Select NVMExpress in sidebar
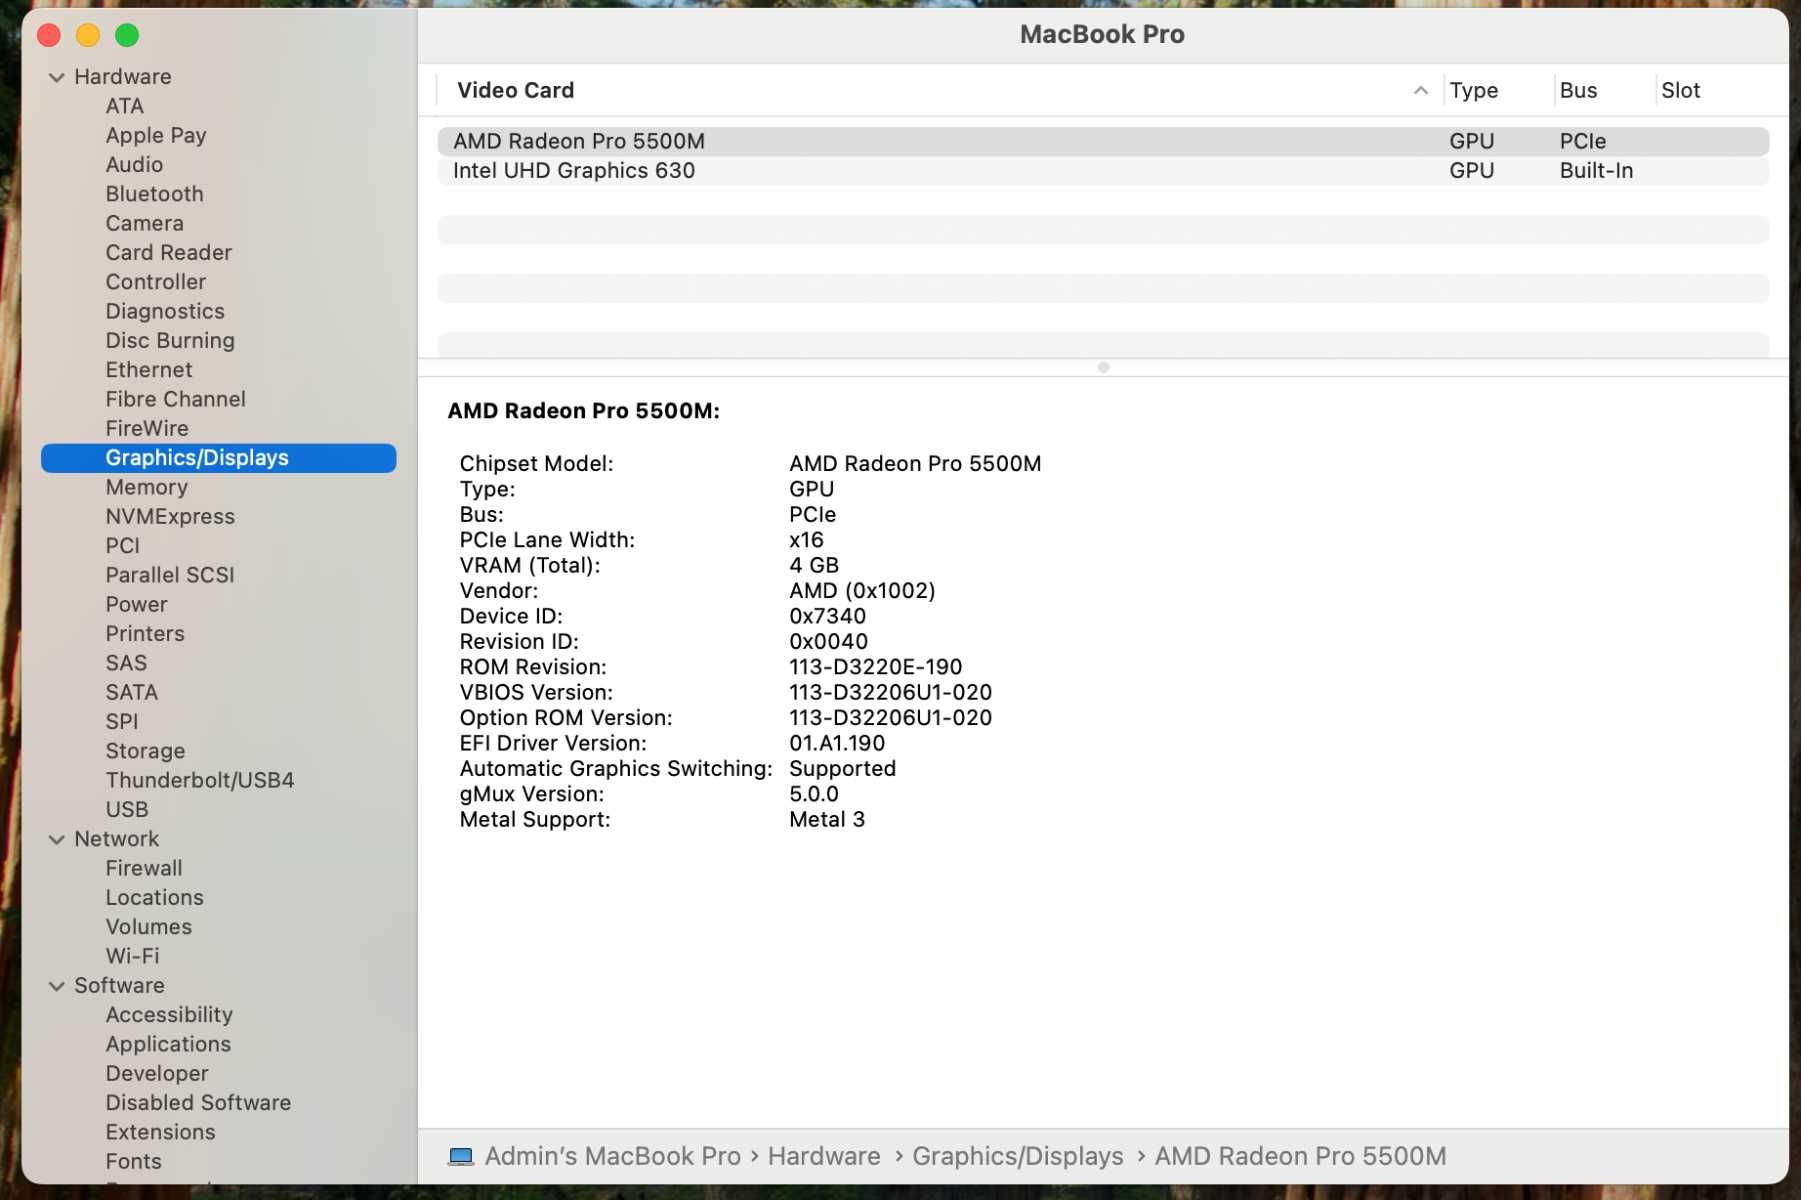Image resolution: width=1801 pixels, height=1200 pixels. pyautogui.click(x=170, y=517)
